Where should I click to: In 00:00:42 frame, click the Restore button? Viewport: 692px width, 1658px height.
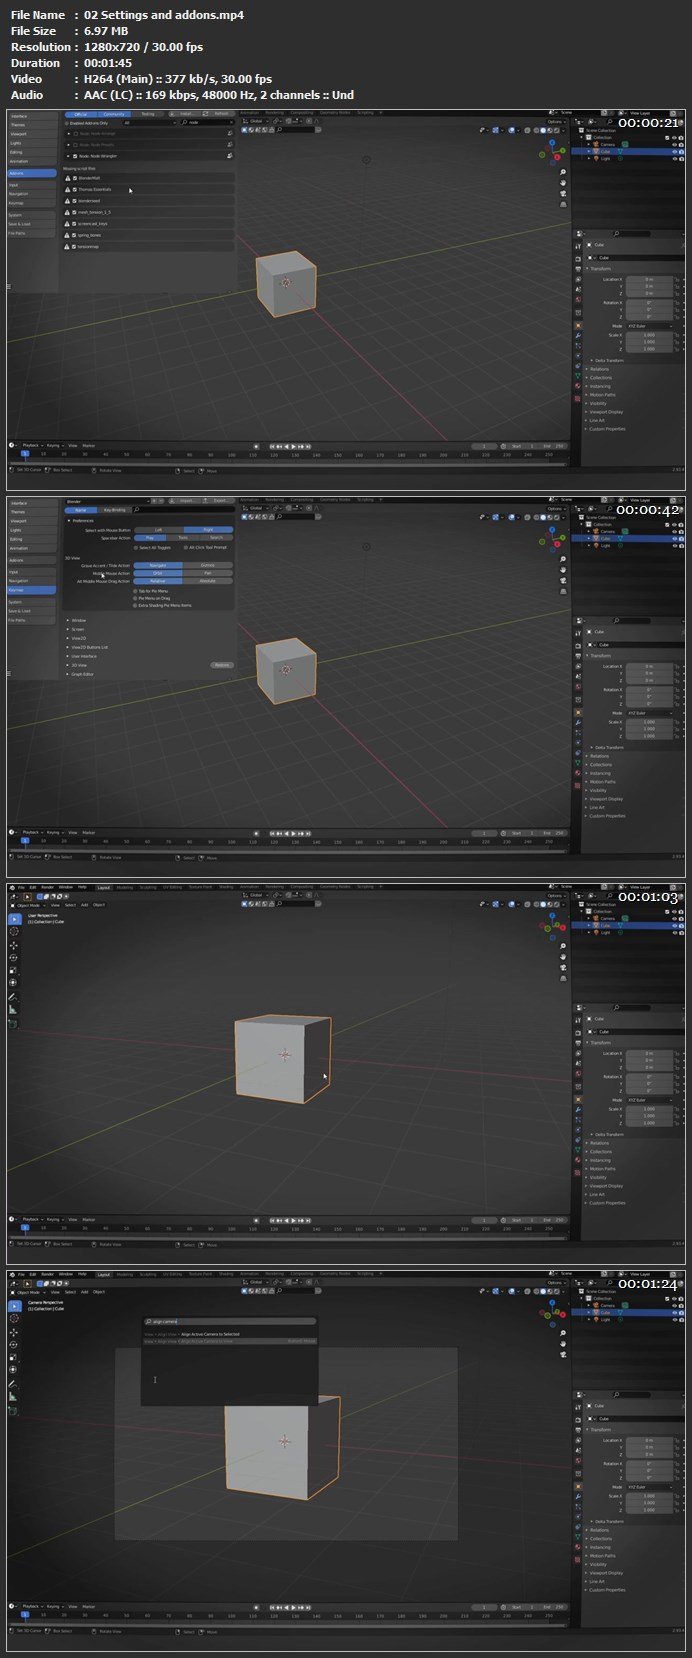click(x=221, y=665)
